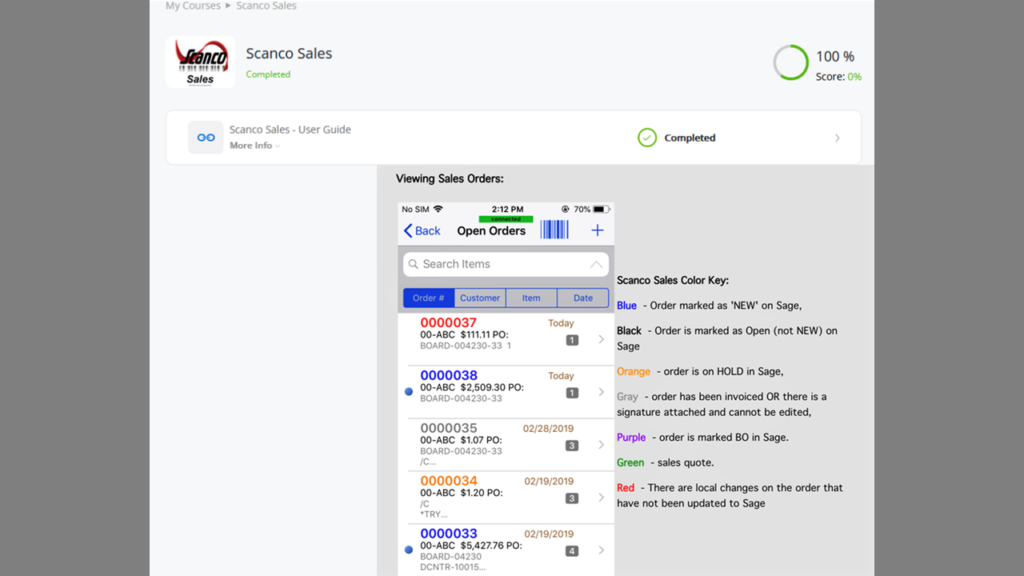Click the Scanco Sales logo thumbnail
Screen dimensions: 1024x576
click(199, 61)
